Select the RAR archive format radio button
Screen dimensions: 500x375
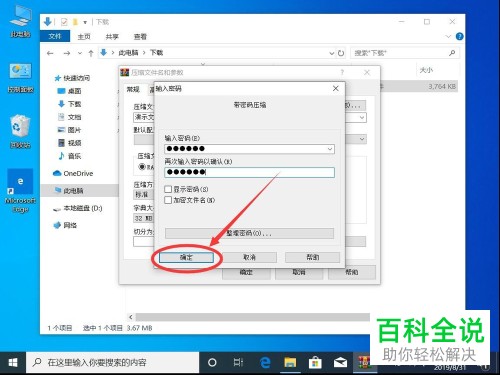(x=142, y=166)
